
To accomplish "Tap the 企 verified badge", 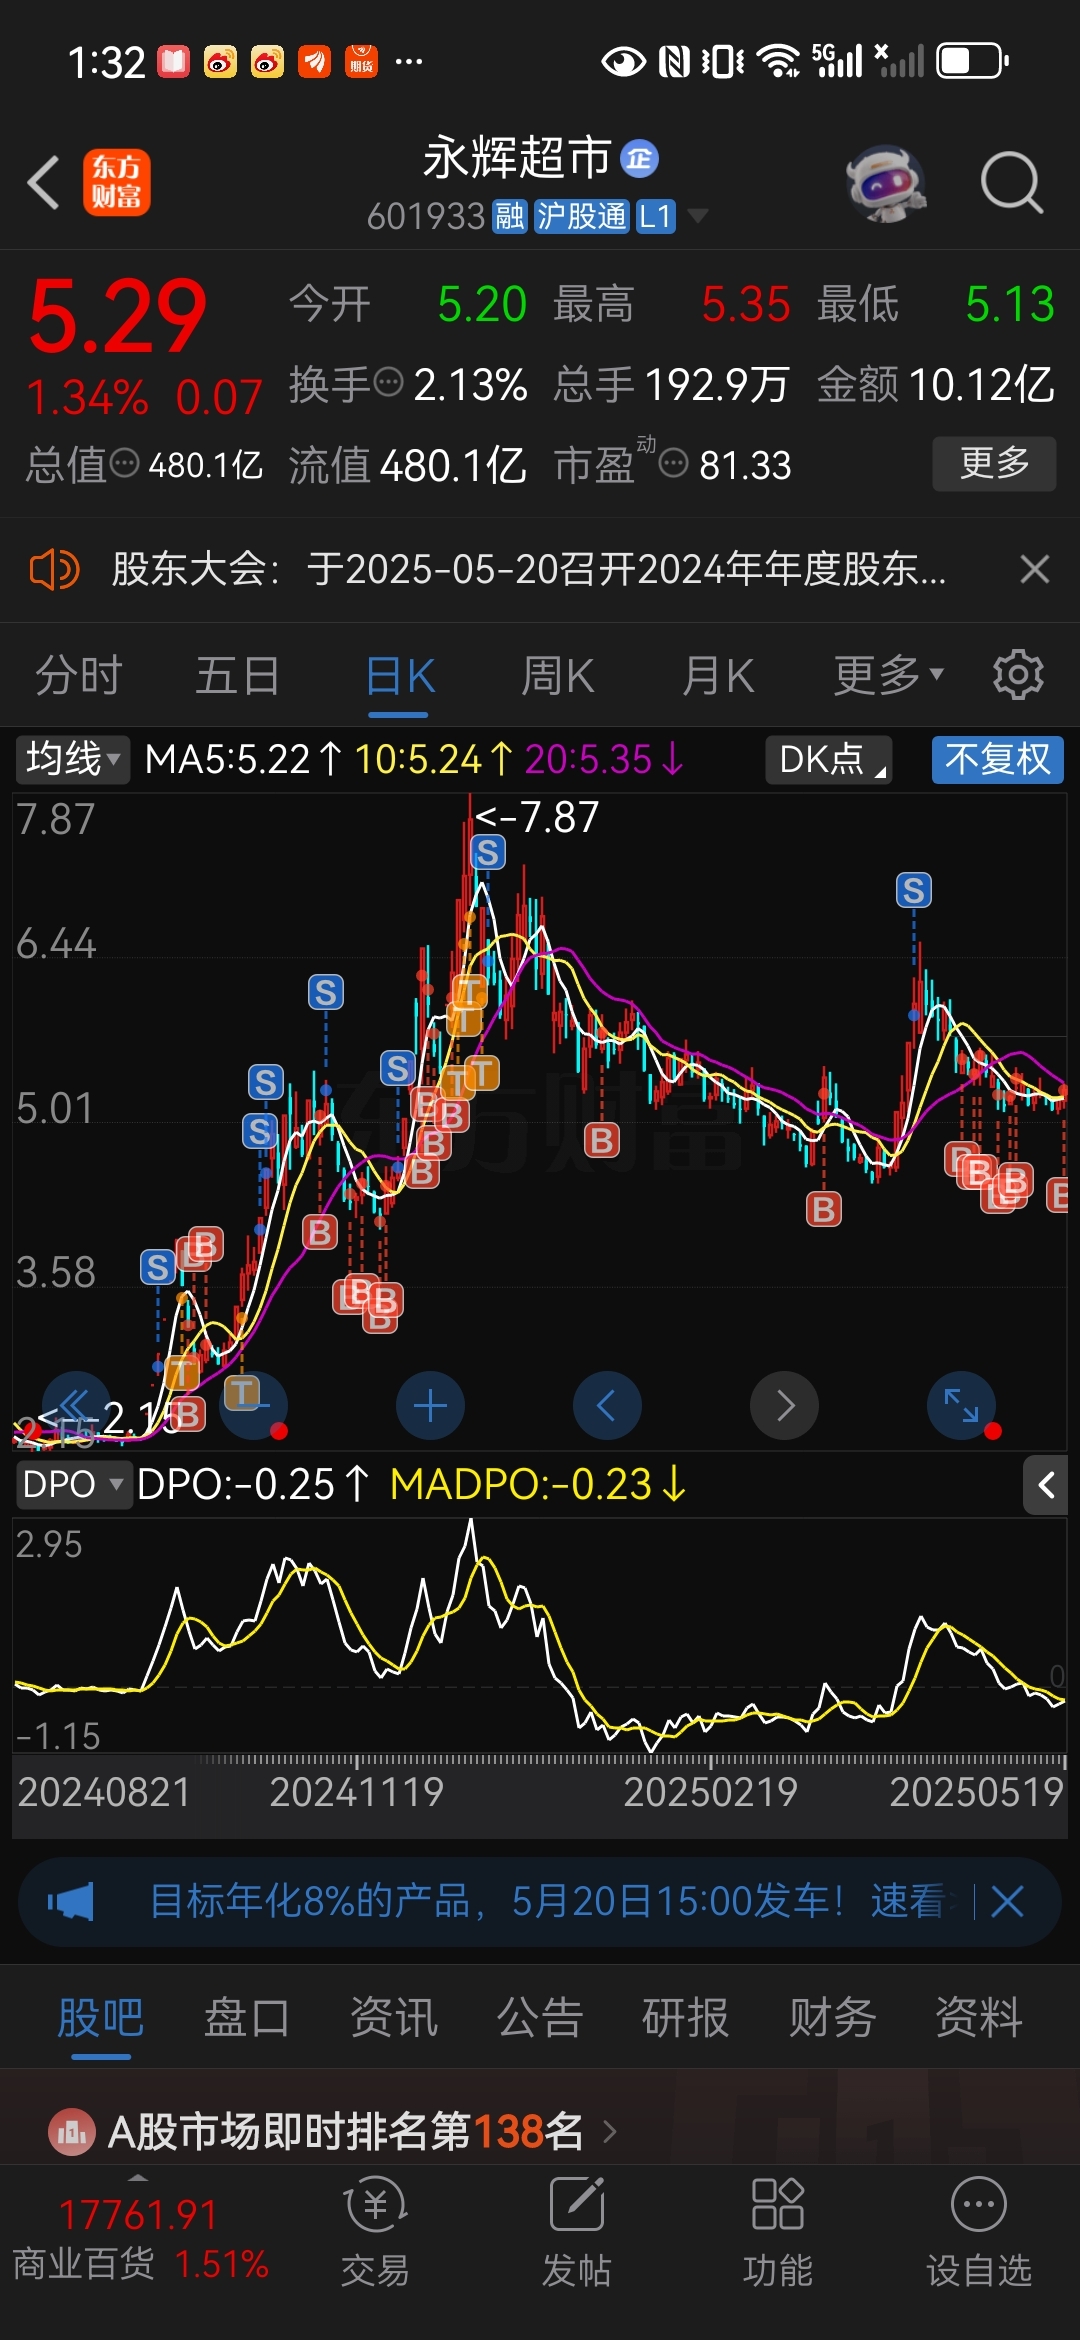I will coord(639,159).
